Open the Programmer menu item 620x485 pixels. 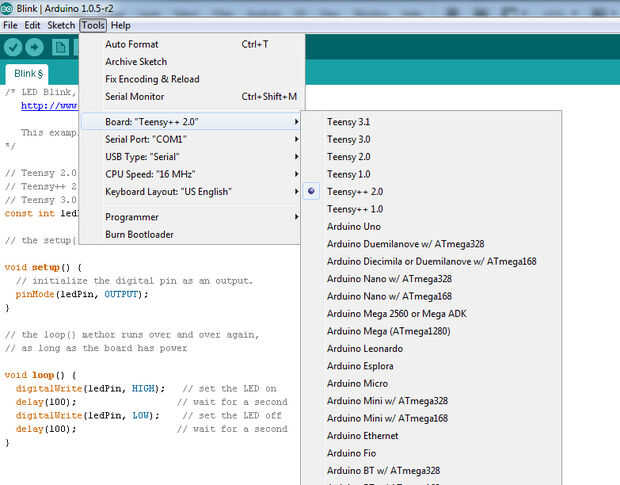tap(191, 217)
